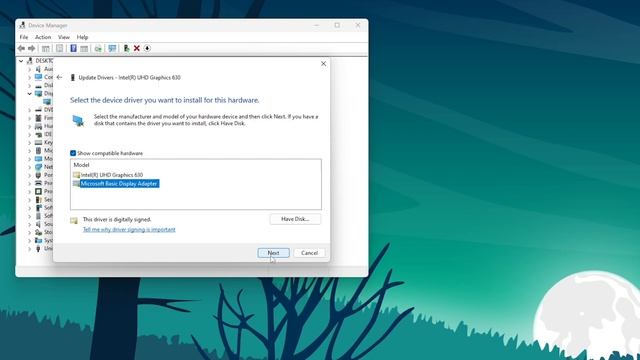Click the keyboard icon of the Key tree row

(38, 142)
